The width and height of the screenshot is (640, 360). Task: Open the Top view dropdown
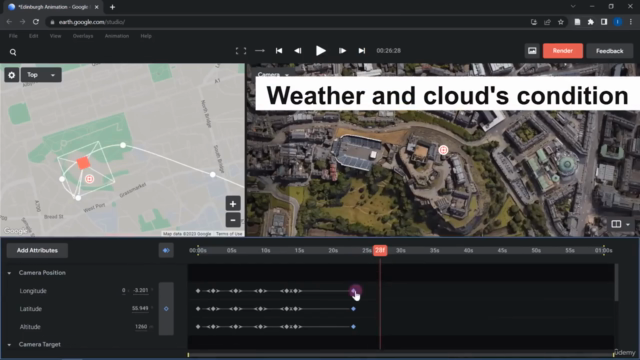click(x=41, y=75)
